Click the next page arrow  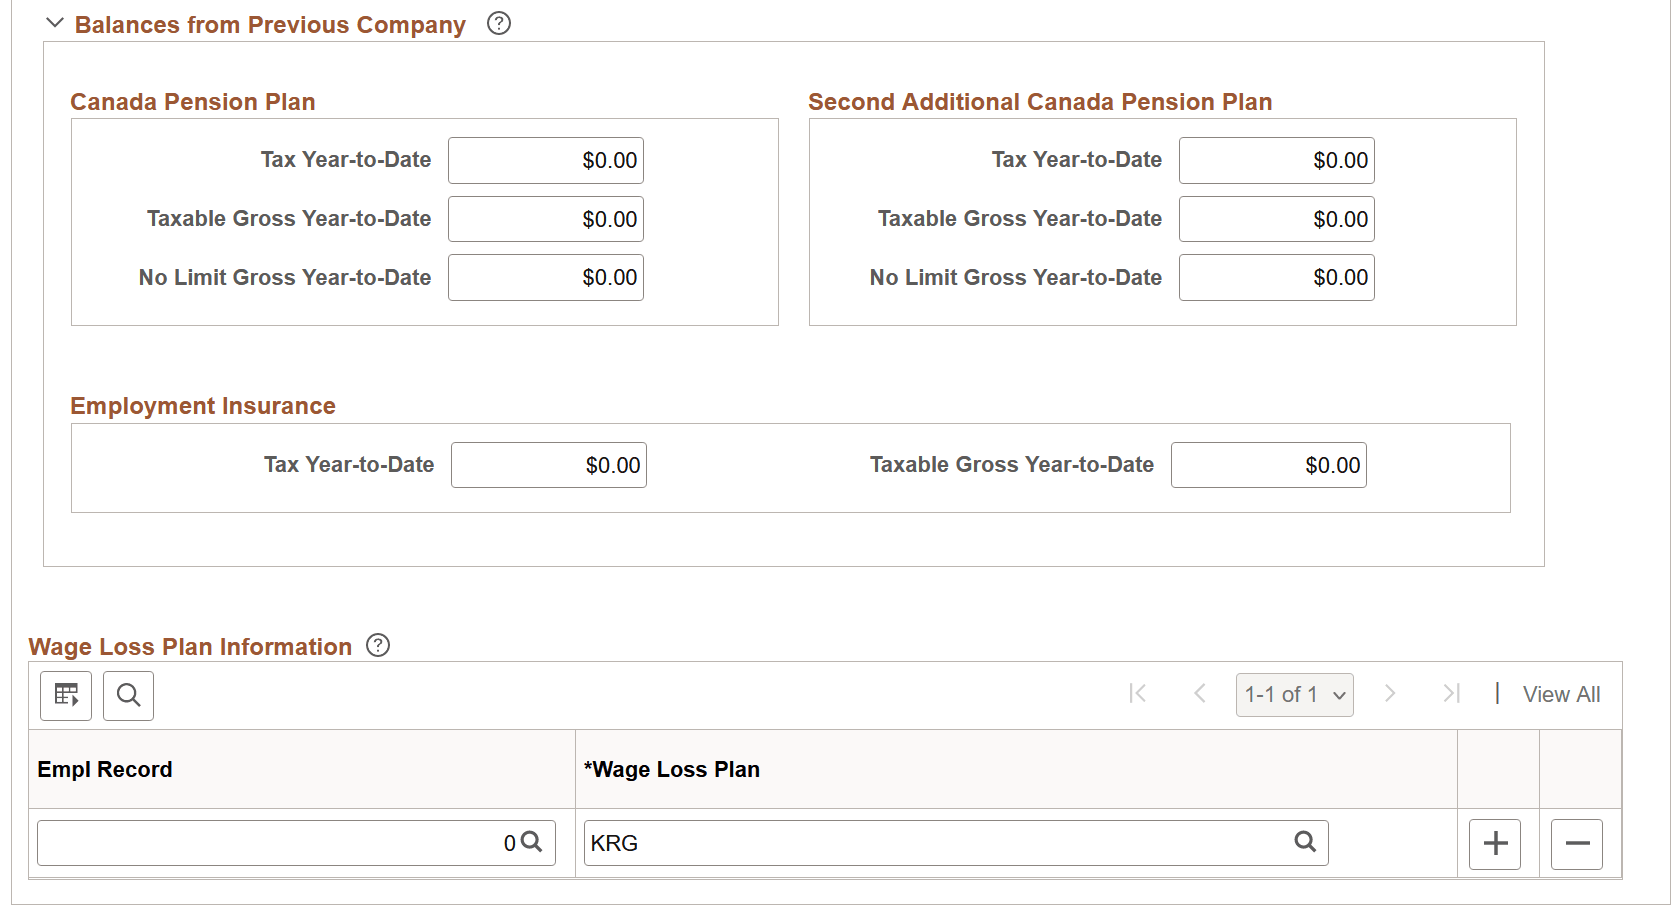point(1390,694)
